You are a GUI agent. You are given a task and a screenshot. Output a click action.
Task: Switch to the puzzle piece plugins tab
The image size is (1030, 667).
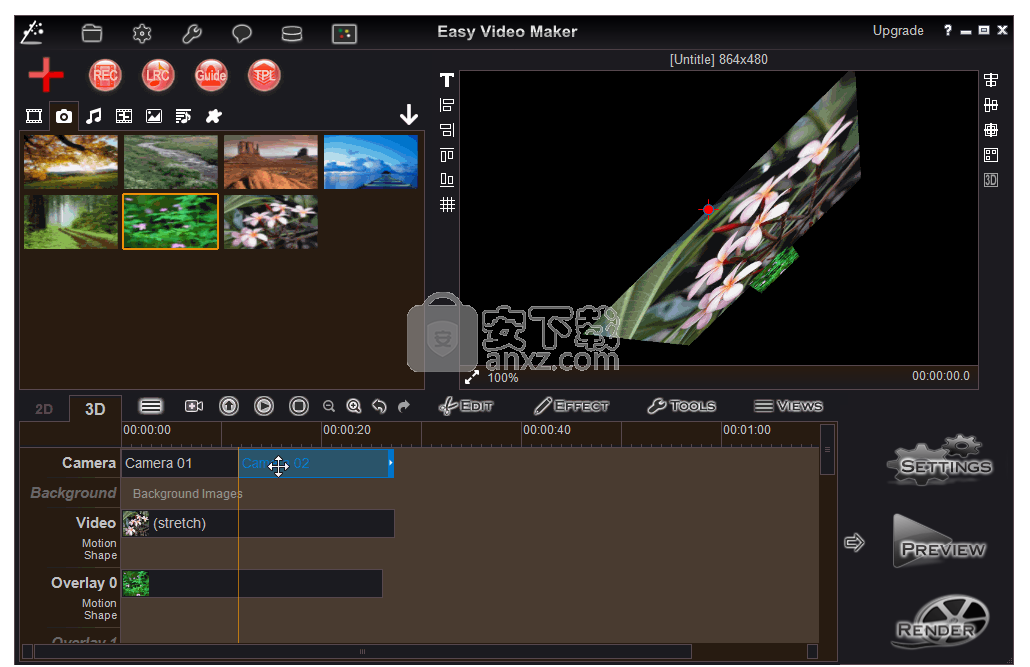(x=213, y=116)
